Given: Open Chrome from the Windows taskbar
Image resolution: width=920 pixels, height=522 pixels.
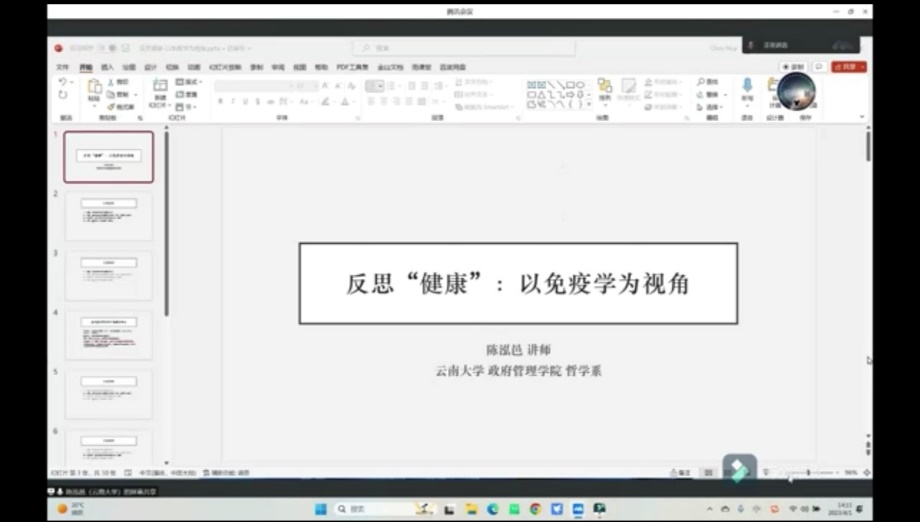Looking at the screenshot, I should 535,509.
